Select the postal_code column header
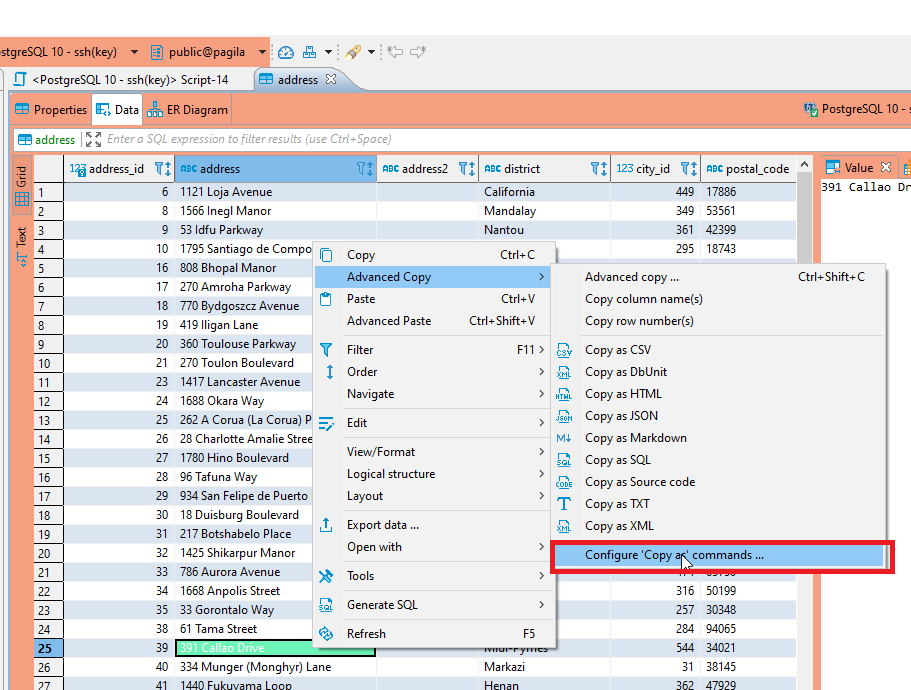 748,169
